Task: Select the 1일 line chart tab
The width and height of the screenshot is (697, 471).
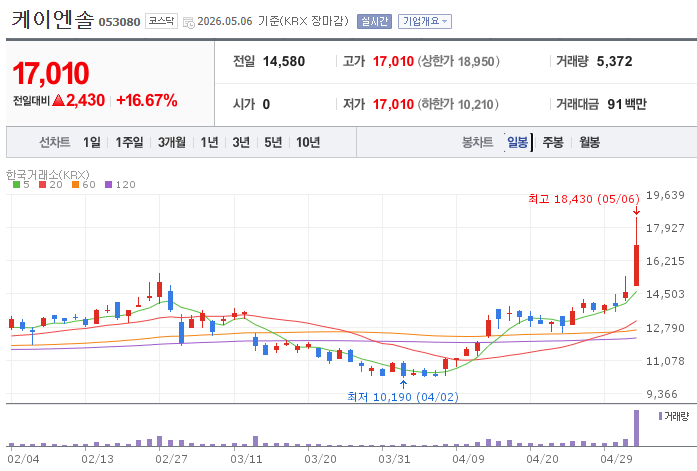Action: [x=92, y=142]
